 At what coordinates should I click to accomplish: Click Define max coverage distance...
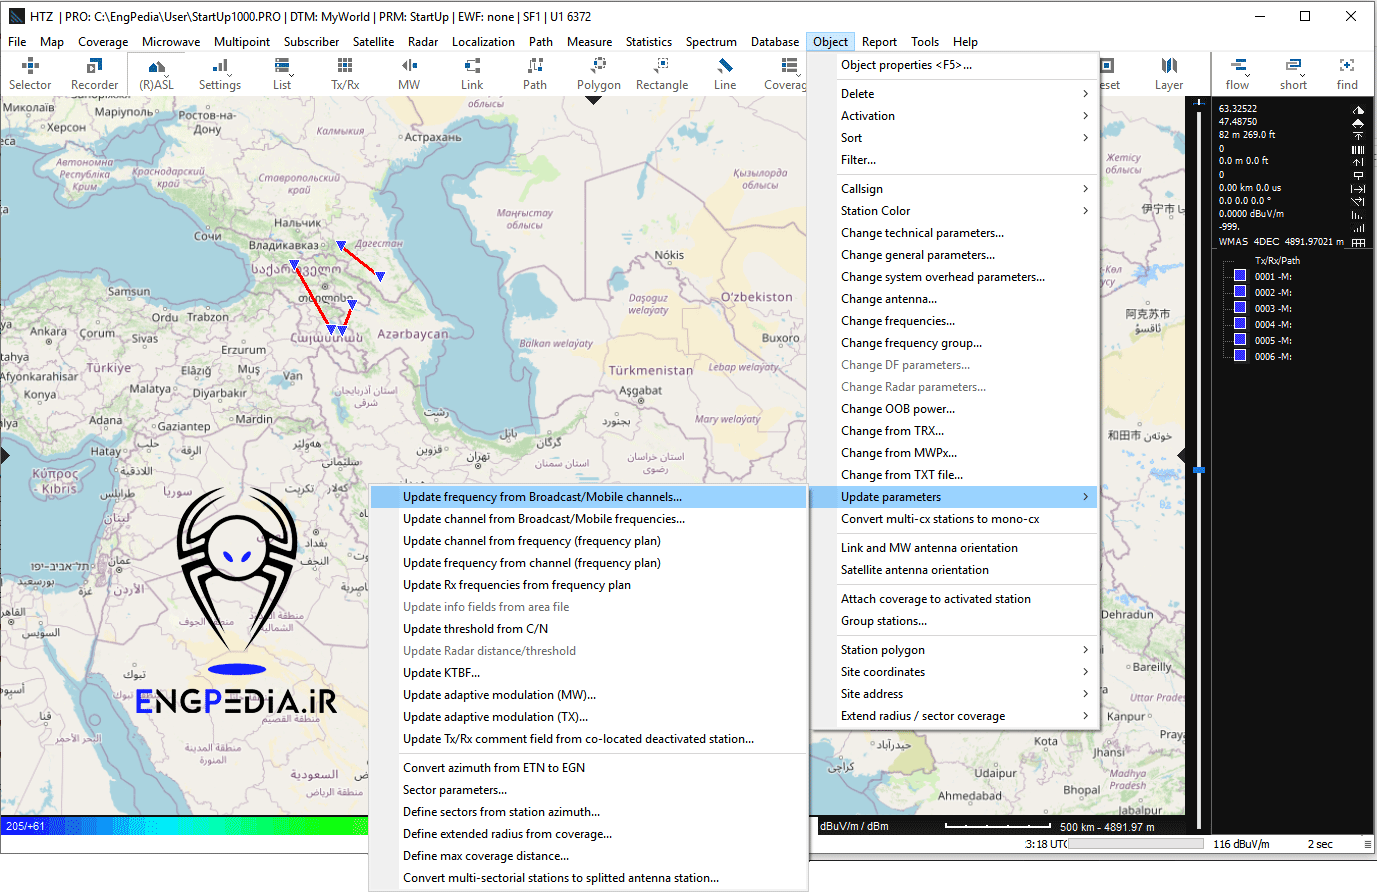(x=588, y=856)
